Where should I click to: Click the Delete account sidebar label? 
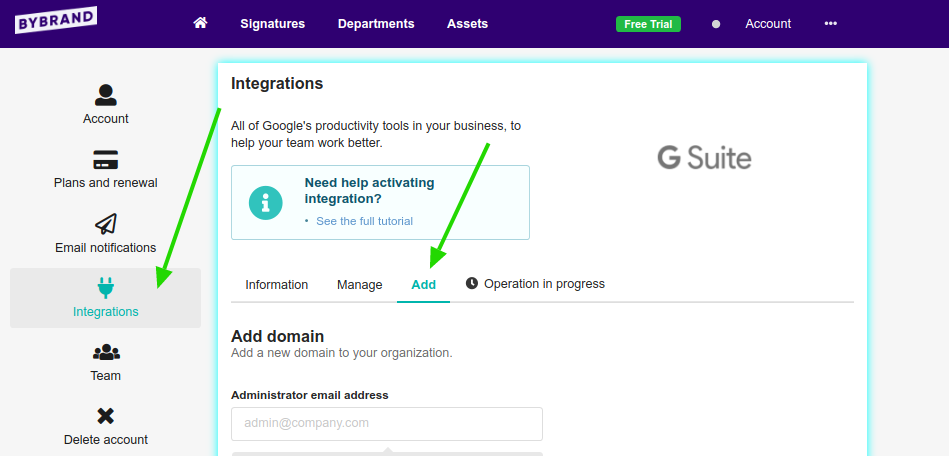[x=106, y=440]
